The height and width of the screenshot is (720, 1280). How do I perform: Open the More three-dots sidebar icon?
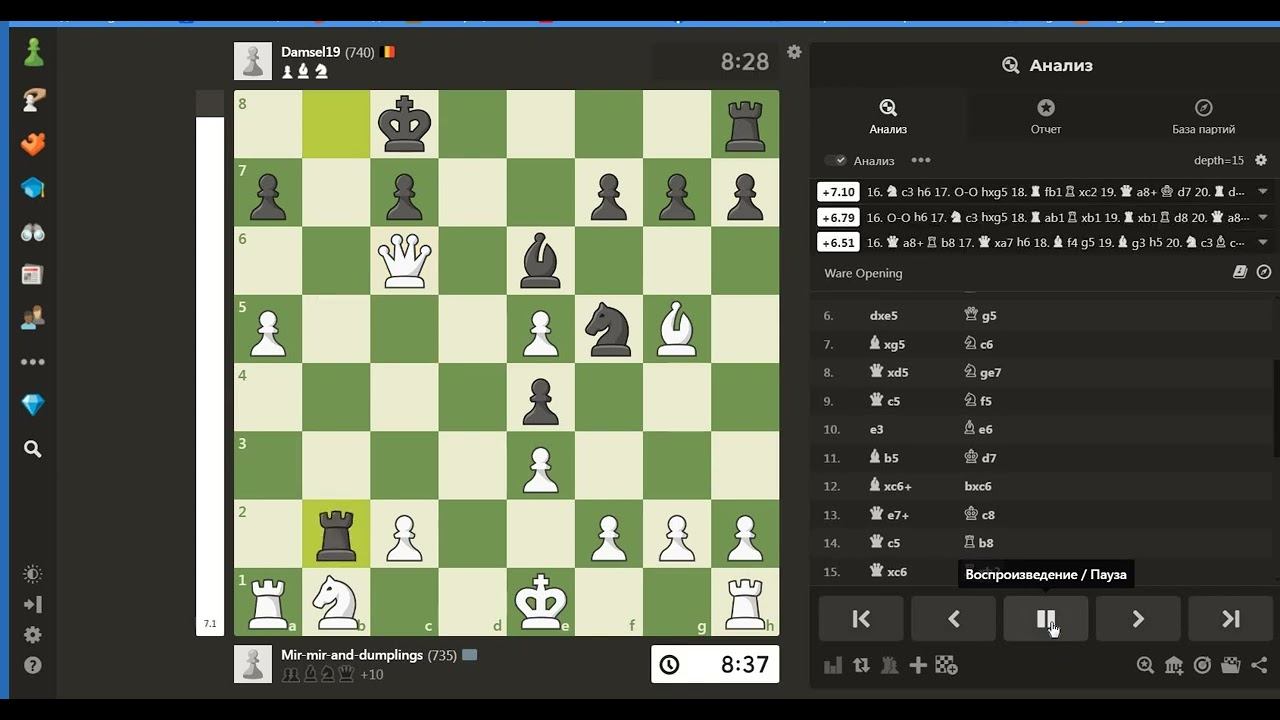33,362
